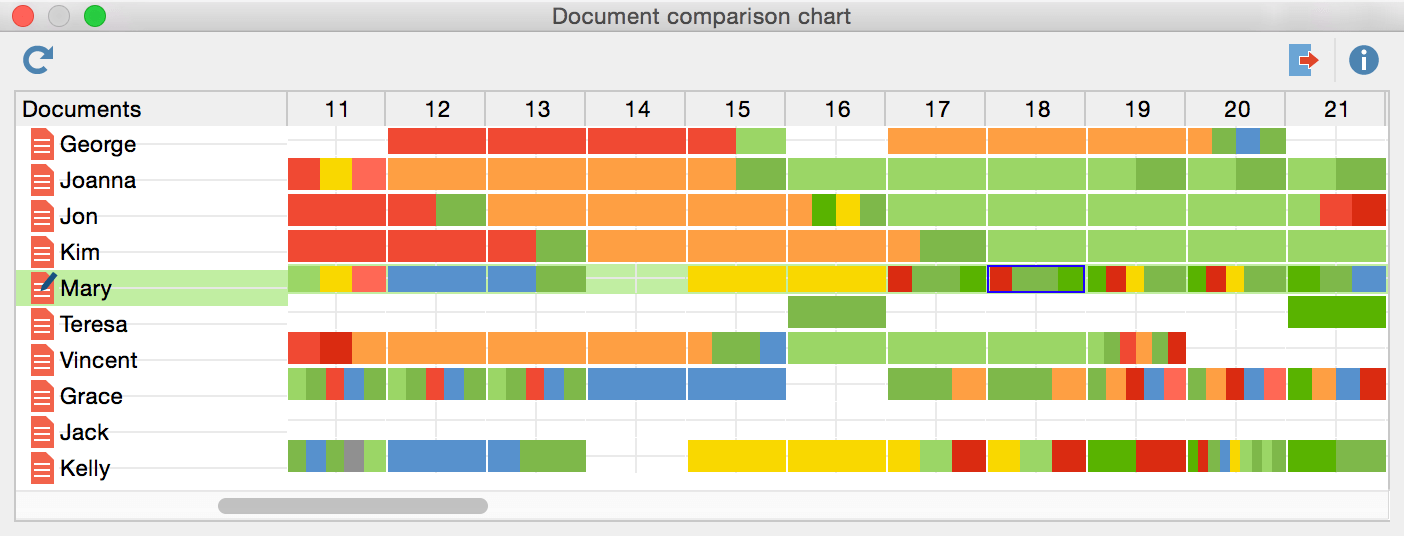Viewport: 1404px width, 536px height.
Task: Click Kim's document icon
Action: point(42,252)
